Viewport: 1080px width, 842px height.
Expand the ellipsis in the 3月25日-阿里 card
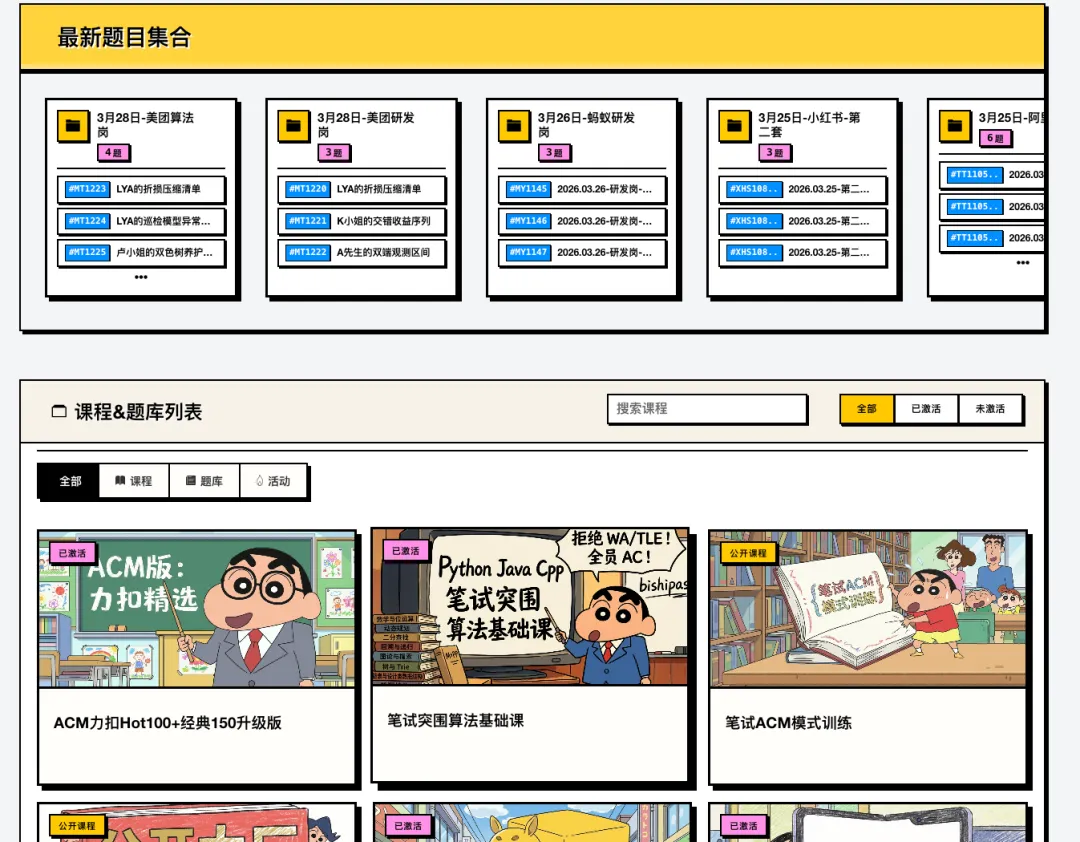tap(1023, 263)
